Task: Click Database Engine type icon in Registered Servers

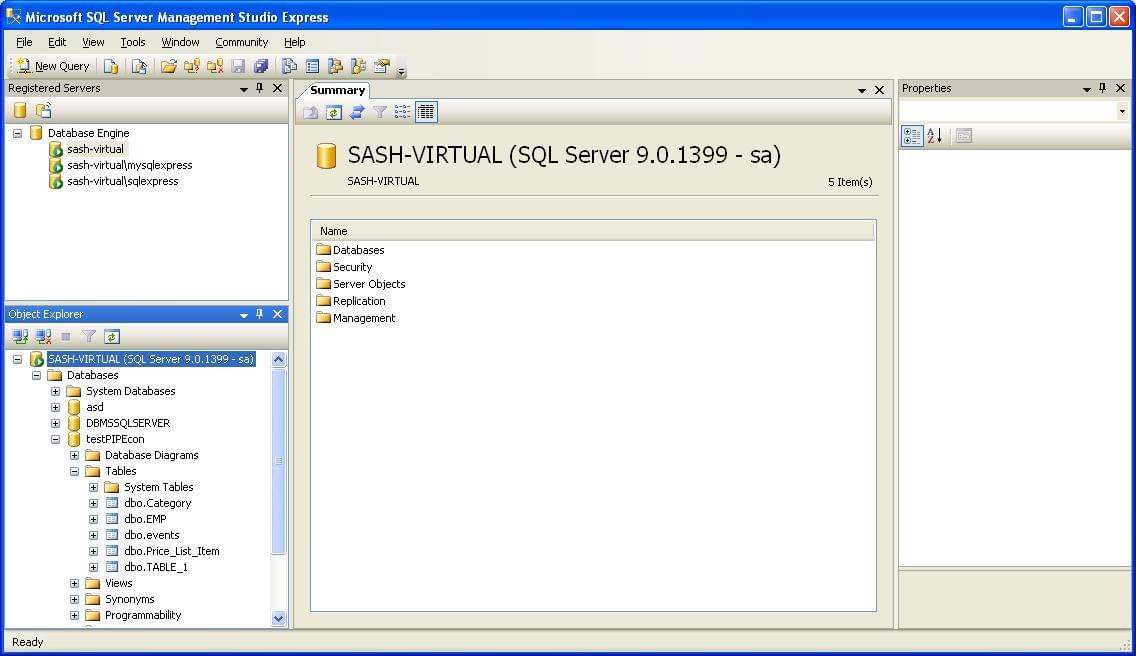Action: pyautogui.click(x=20, y=110)
